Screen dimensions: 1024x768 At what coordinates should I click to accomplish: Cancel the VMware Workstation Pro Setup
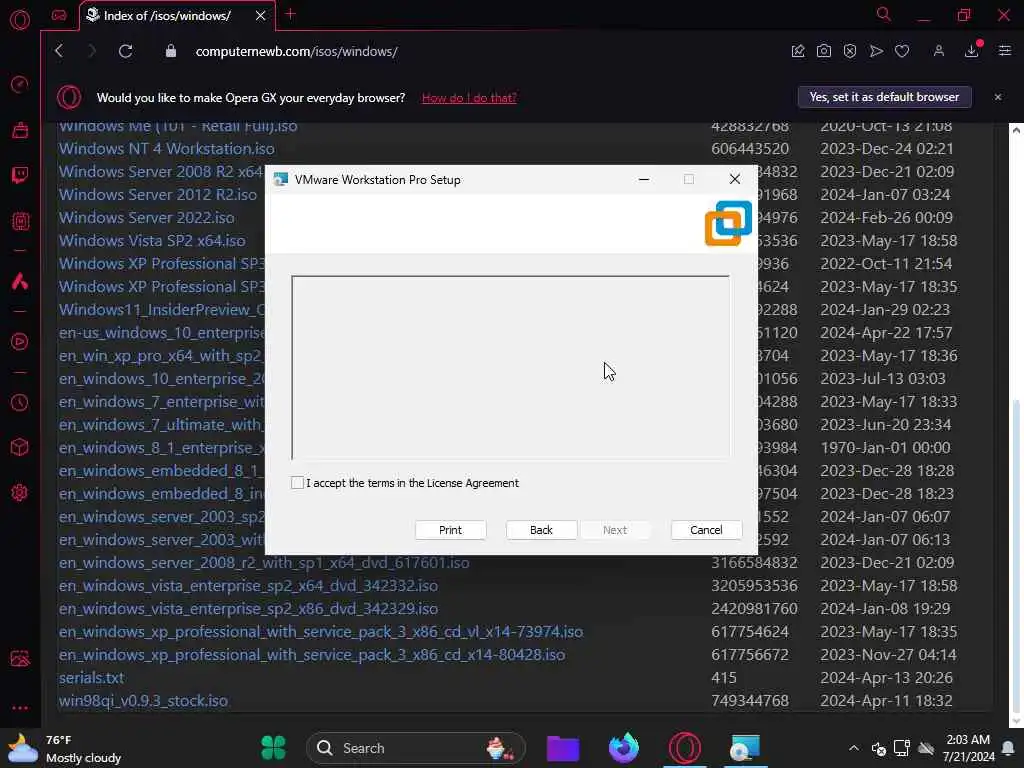click(706, 530)
